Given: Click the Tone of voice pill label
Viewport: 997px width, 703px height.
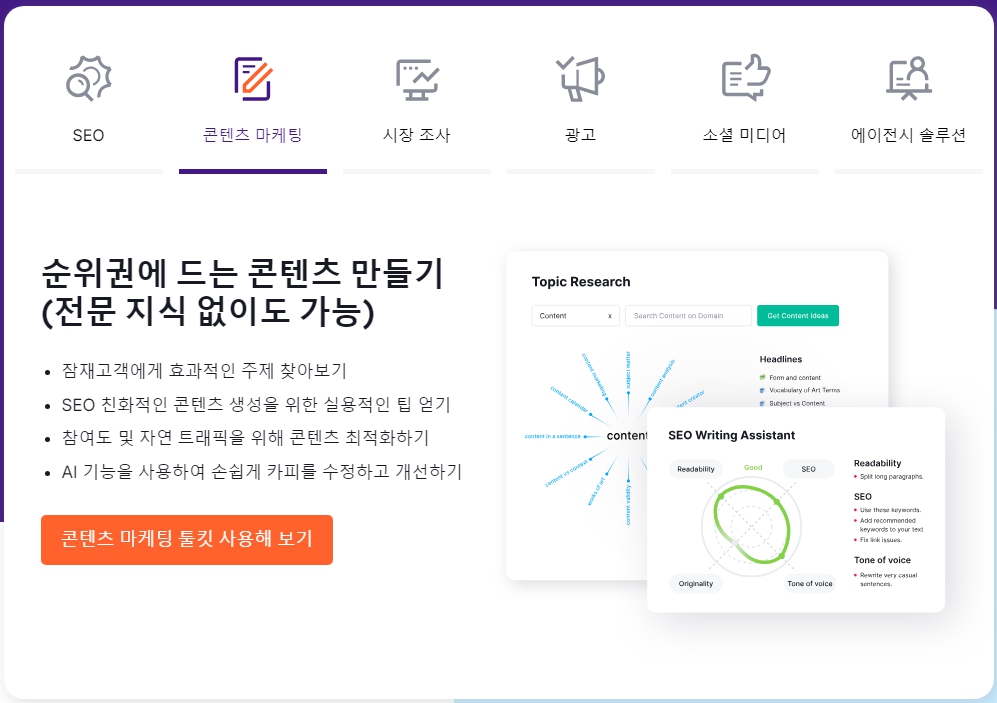Looking at the screenshot, I should point(809,584).
